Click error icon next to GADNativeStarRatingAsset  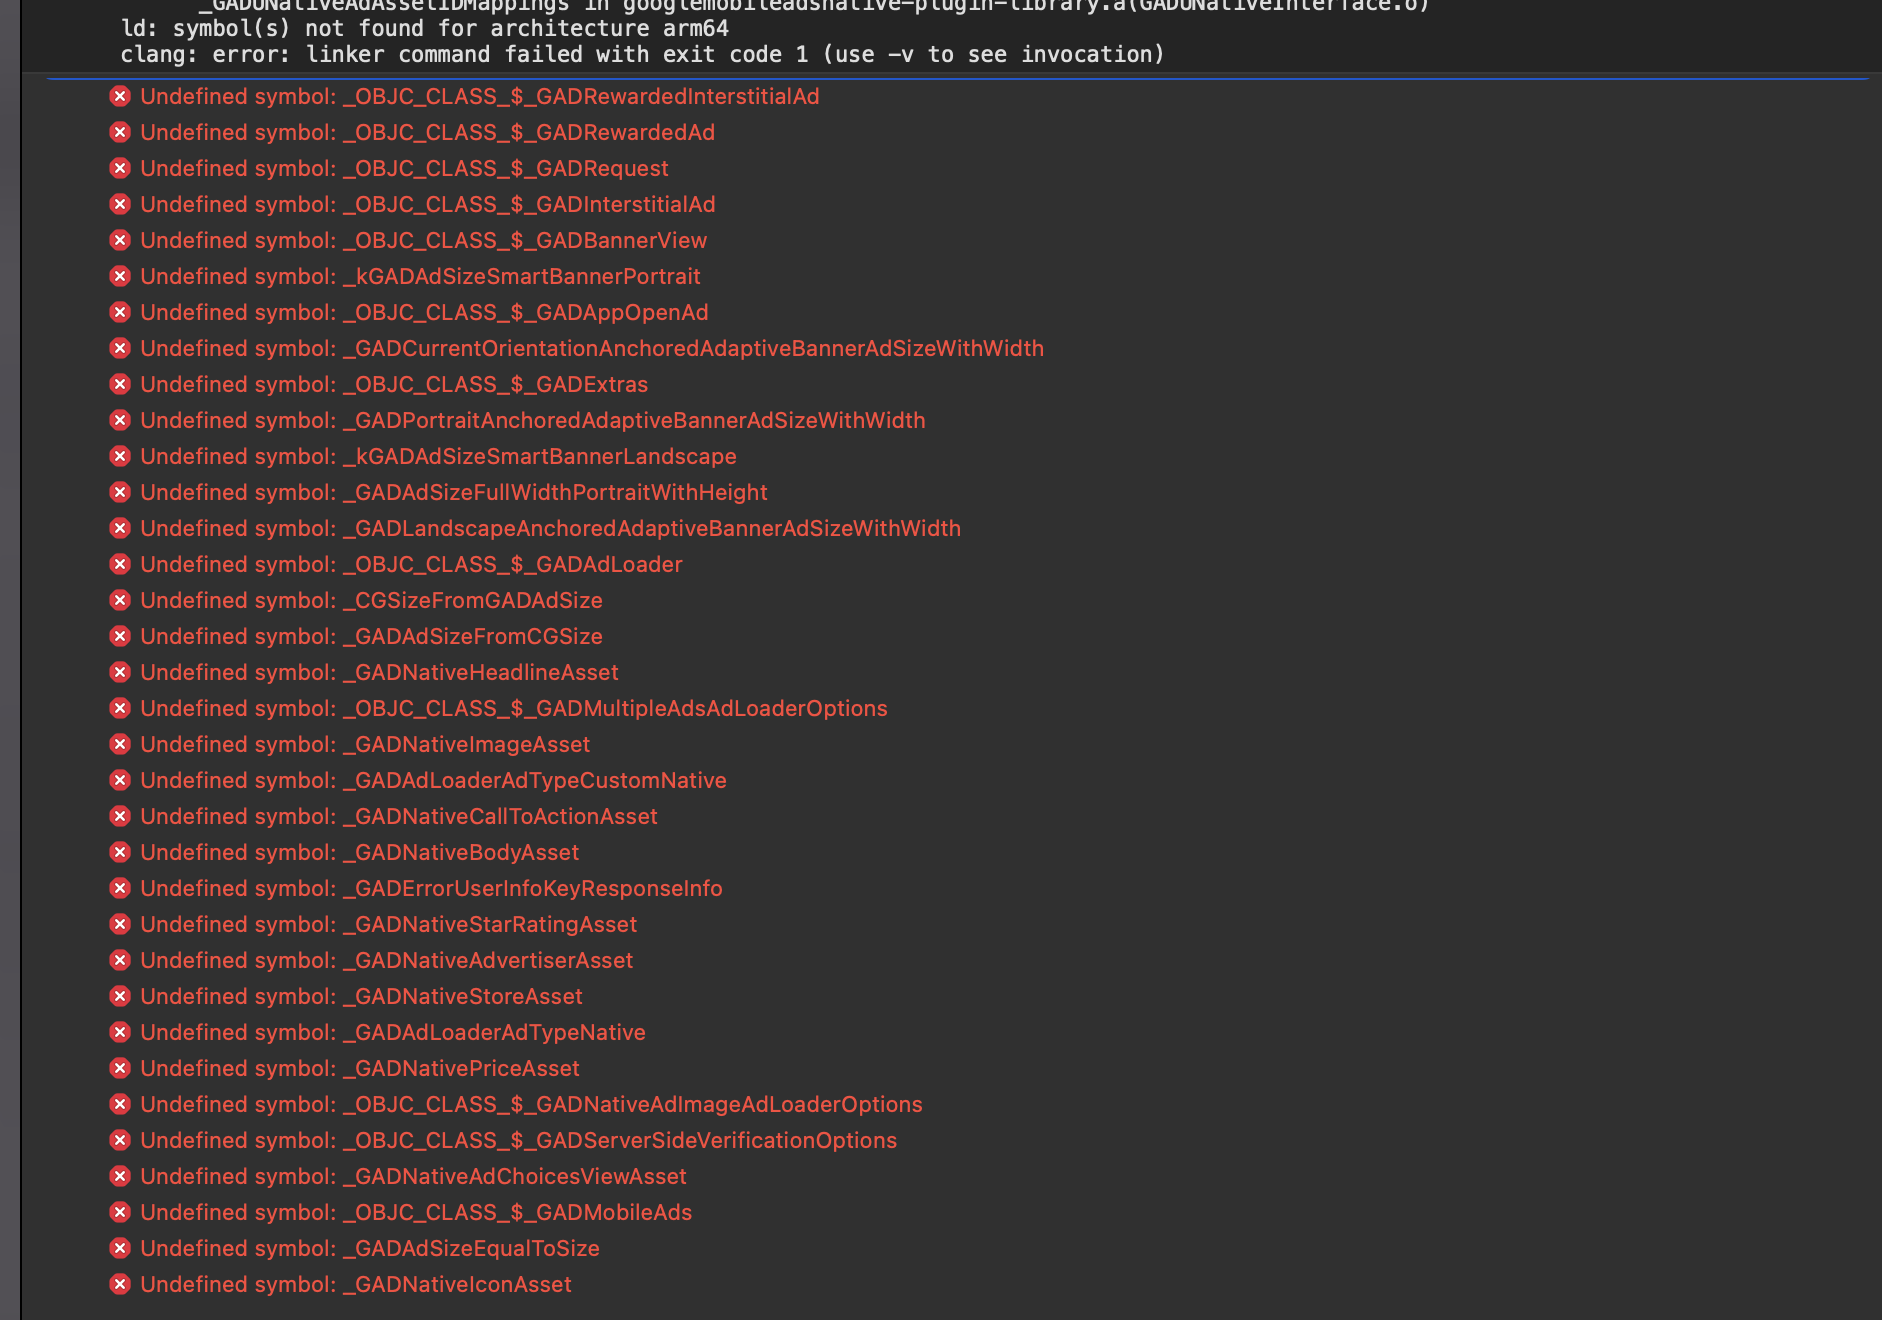point(120,924)
